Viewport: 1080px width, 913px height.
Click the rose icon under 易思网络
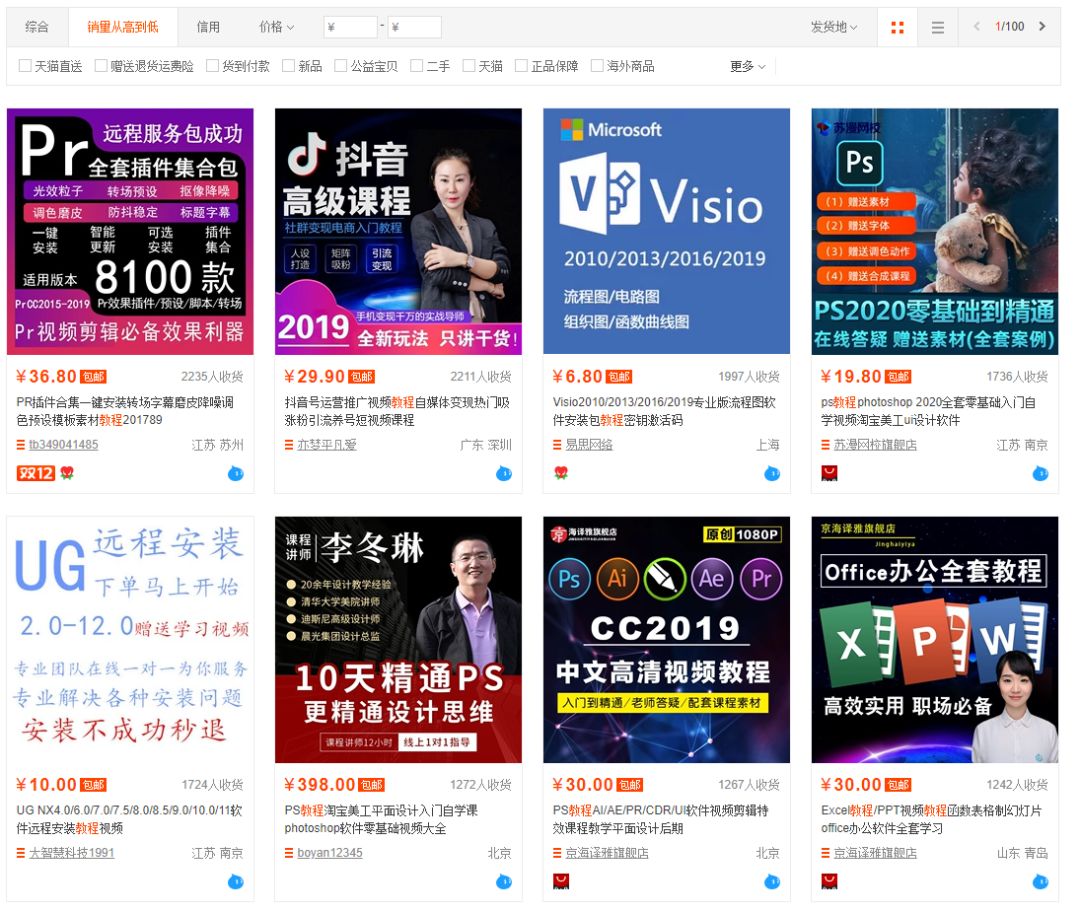561,473
